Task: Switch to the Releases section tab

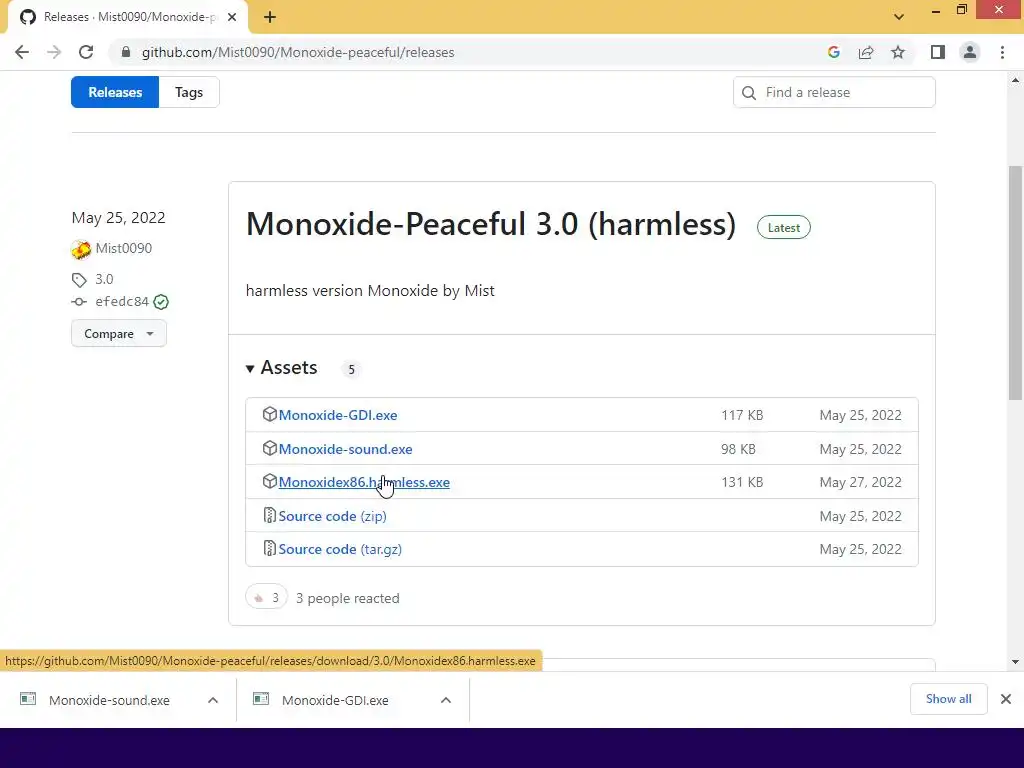Action: [115, 92]
